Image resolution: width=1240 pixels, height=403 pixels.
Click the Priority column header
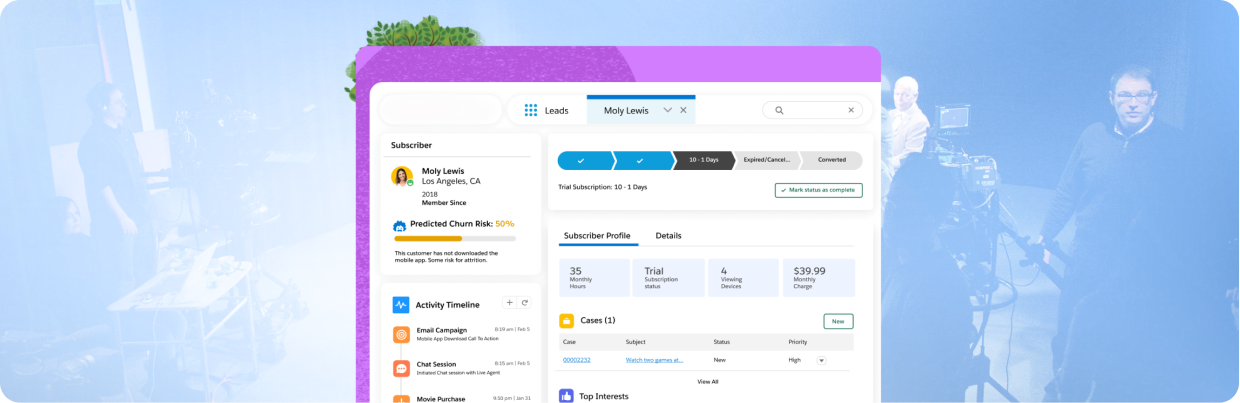click(x=798, y=342)
